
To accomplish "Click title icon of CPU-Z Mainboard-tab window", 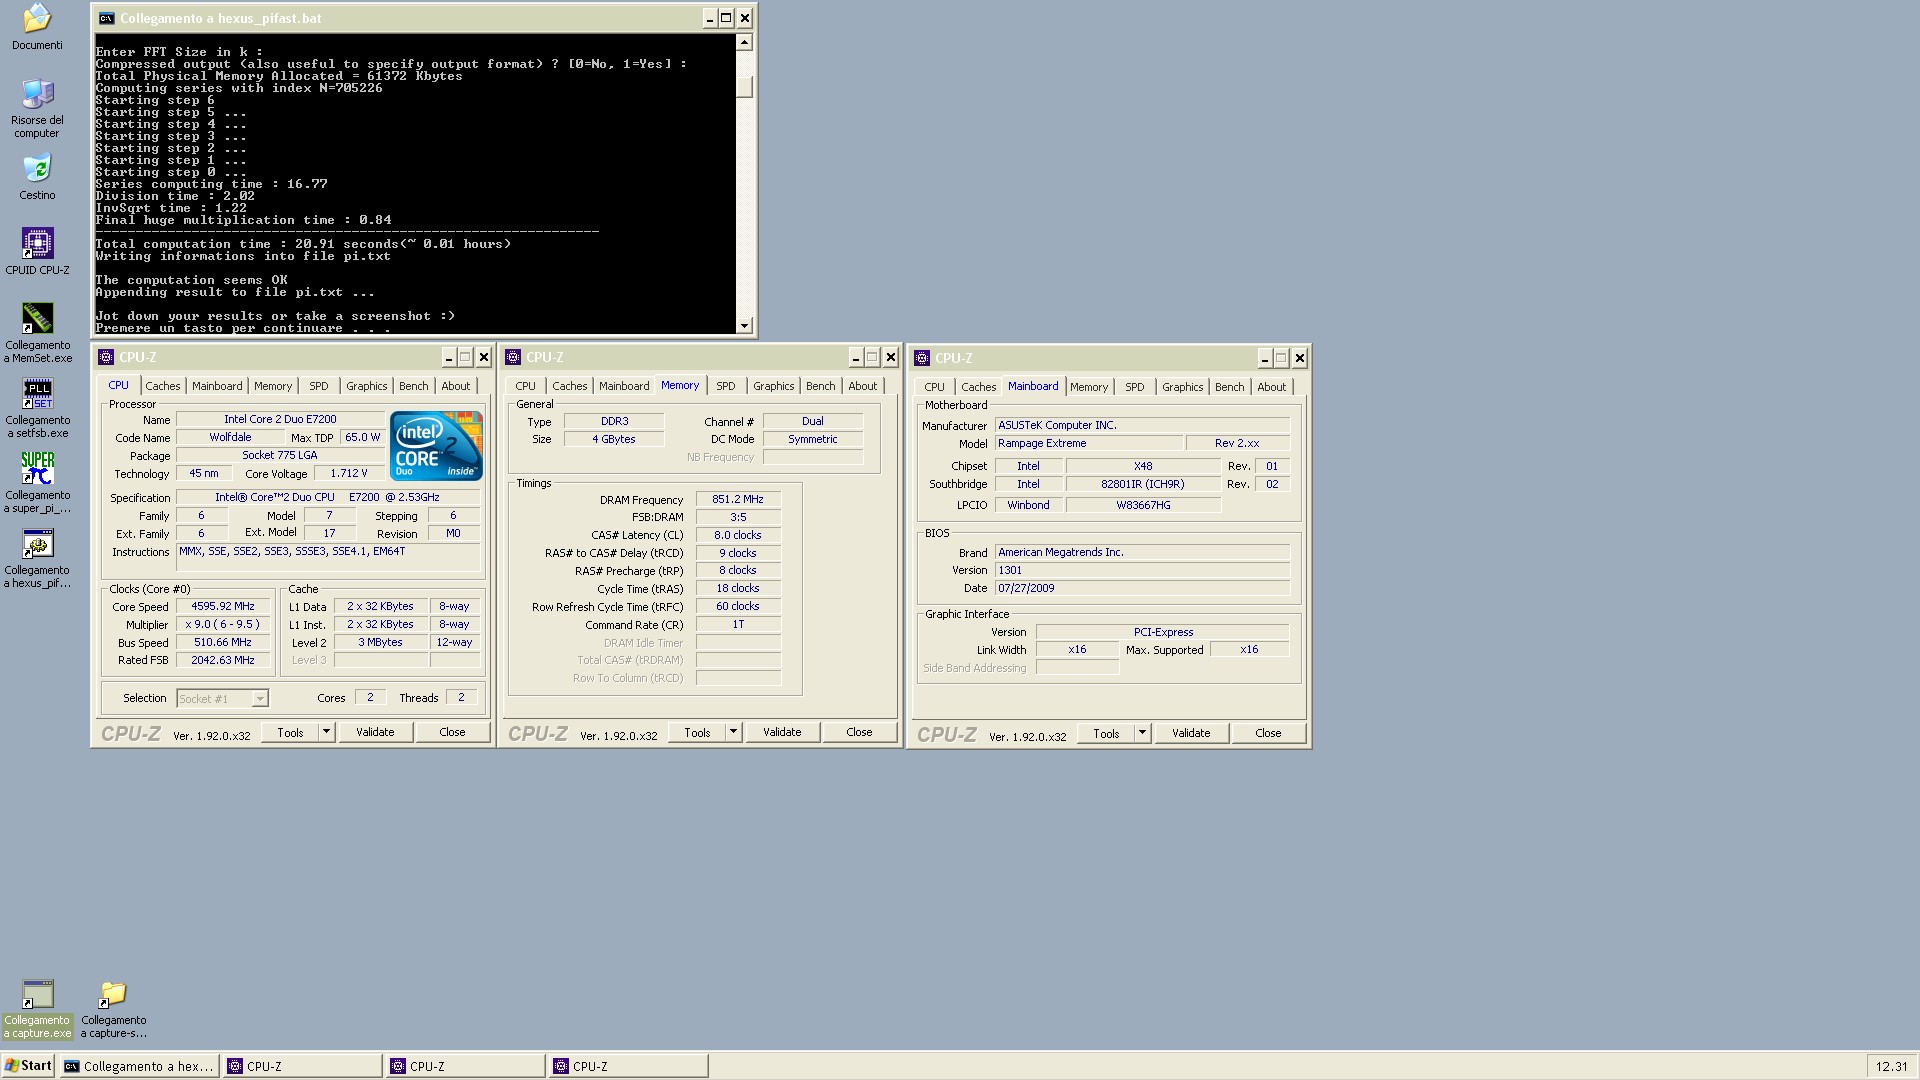I will (x=922, y=358).
